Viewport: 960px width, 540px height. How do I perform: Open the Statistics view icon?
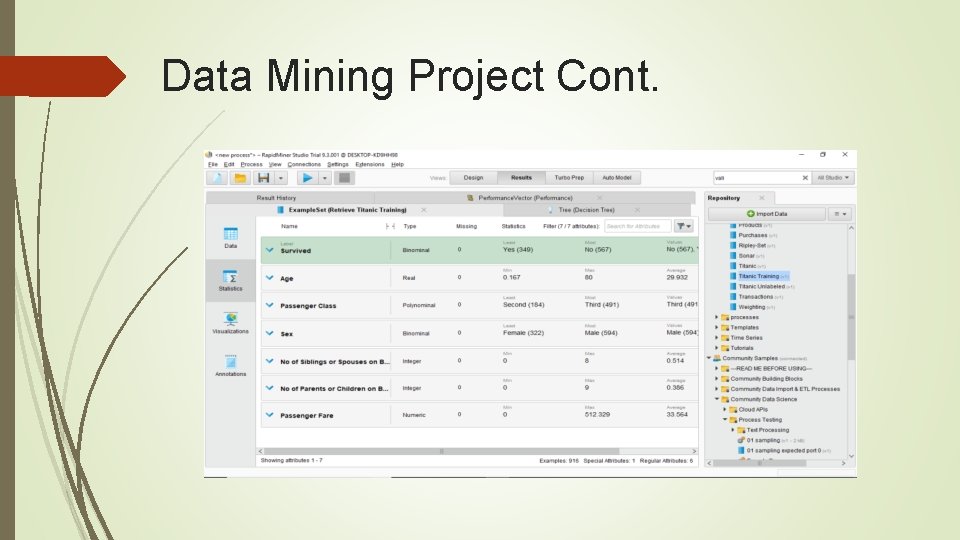[x=231, y=280]
